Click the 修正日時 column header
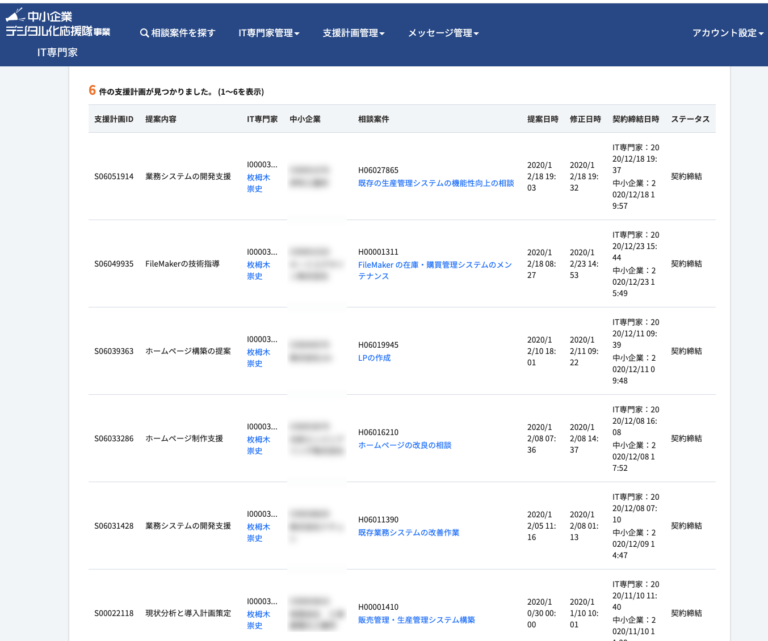Viewport: 768px width, 641px height. pyautogui.click(x=585, y=119)
